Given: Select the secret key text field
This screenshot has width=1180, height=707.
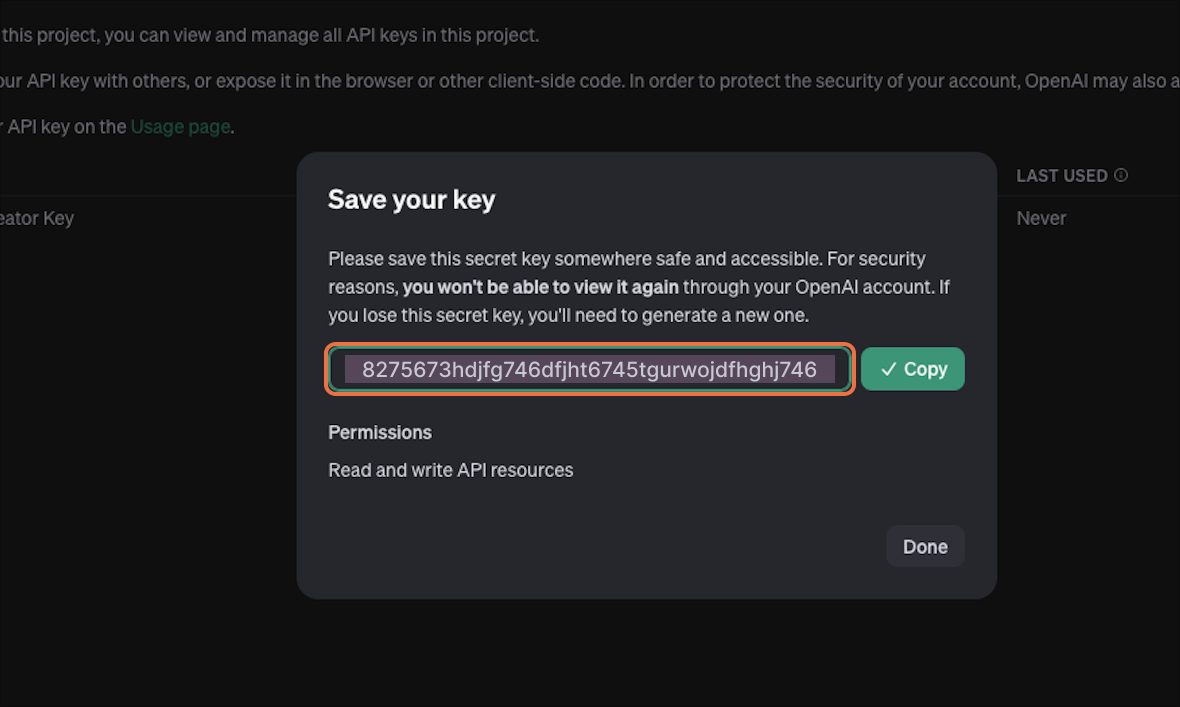Looking at the screenshot, I should click(589, 370).
